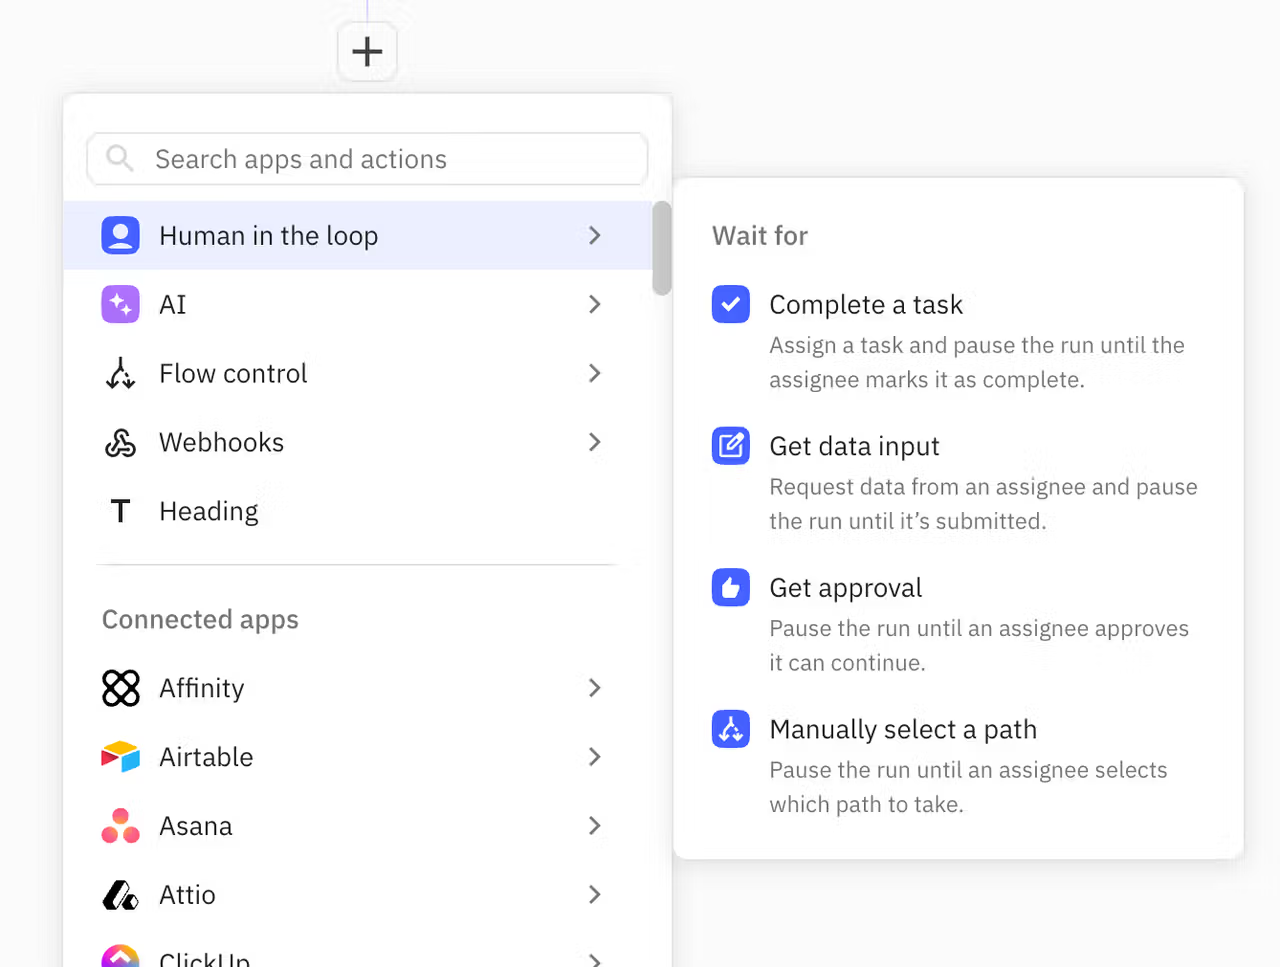
Task: Click the Webhooks icon
Action: [120, 442]
